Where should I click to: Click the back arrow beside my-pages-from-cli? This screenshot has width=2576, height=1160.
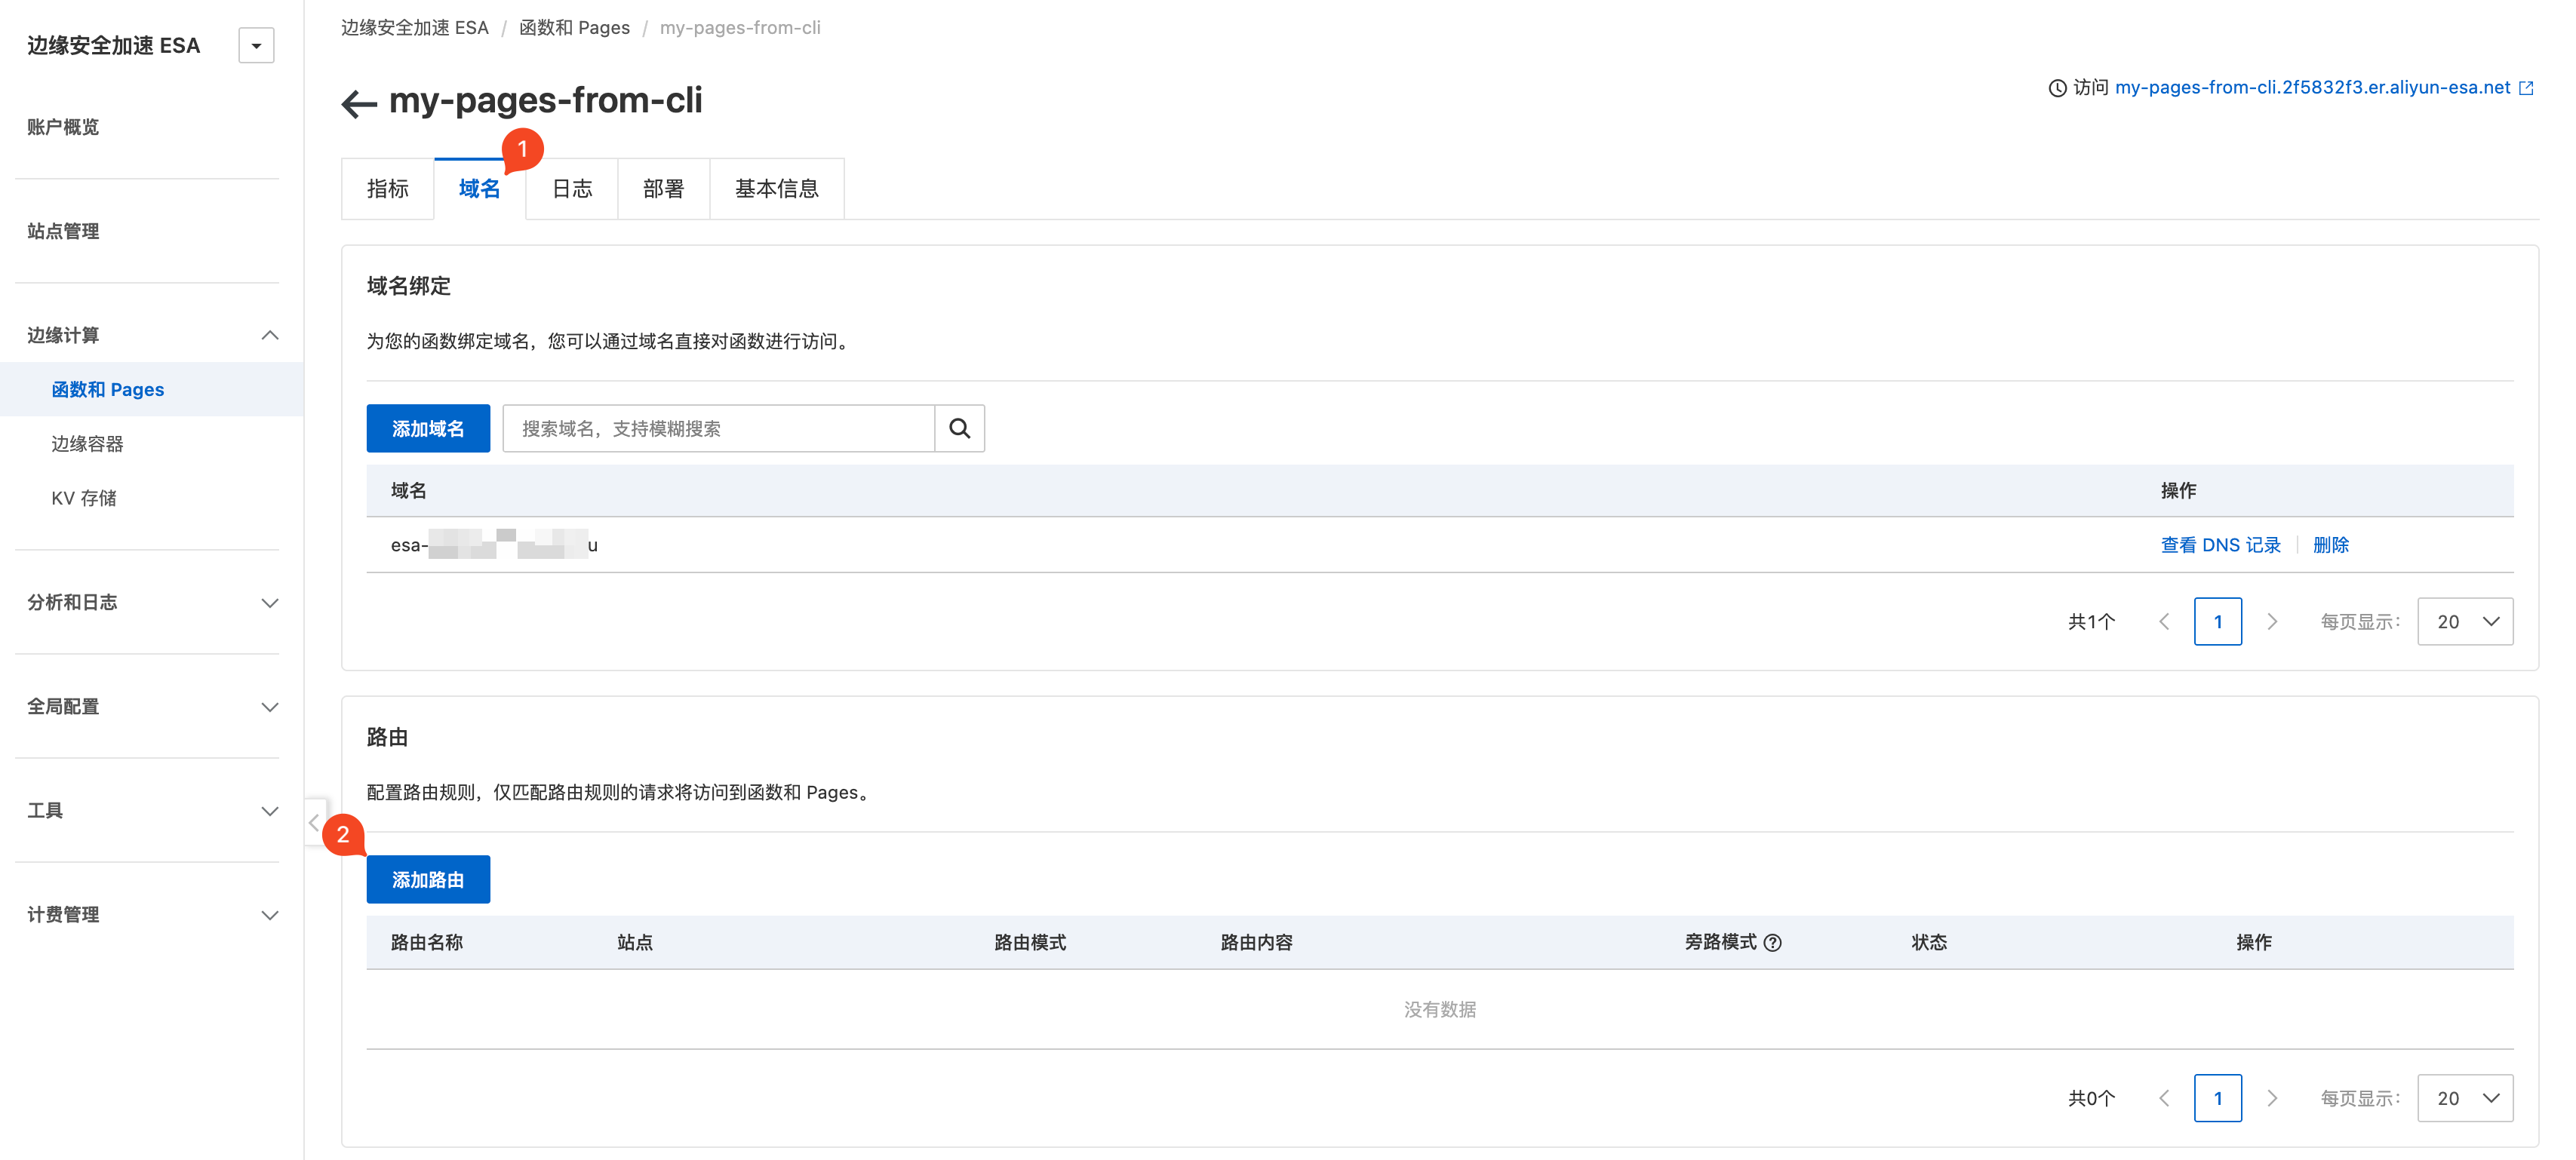[x=358, y=103]
